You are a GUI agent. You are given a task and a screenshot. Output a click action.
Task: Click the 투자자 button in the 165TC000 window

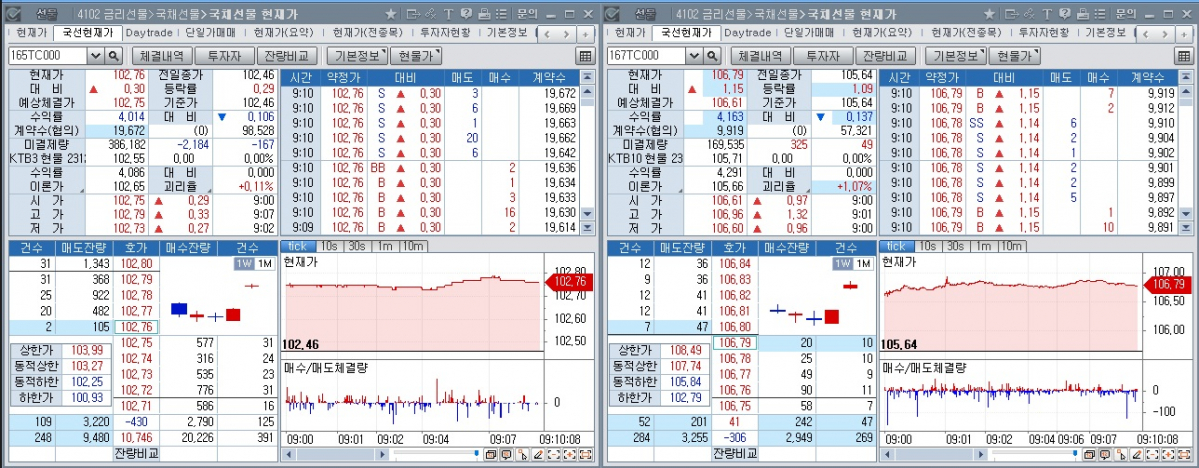pos(226,56)
